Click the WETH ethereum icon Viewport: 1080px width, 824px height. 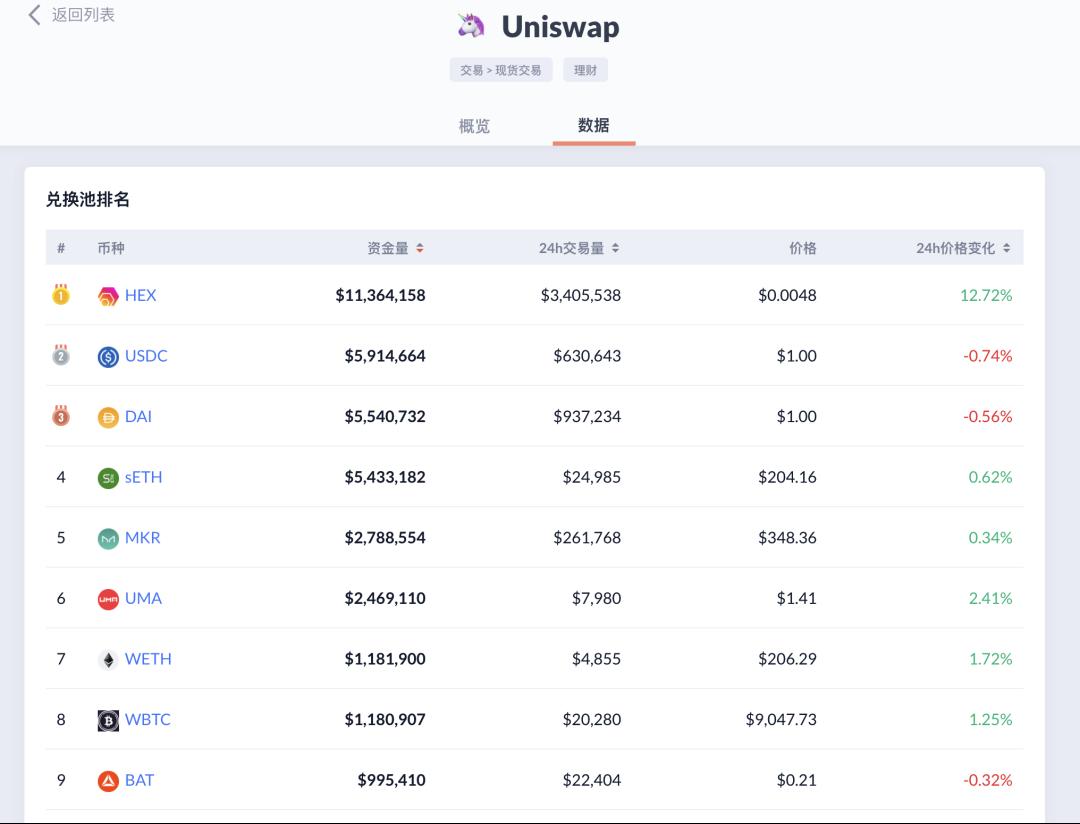108,660
